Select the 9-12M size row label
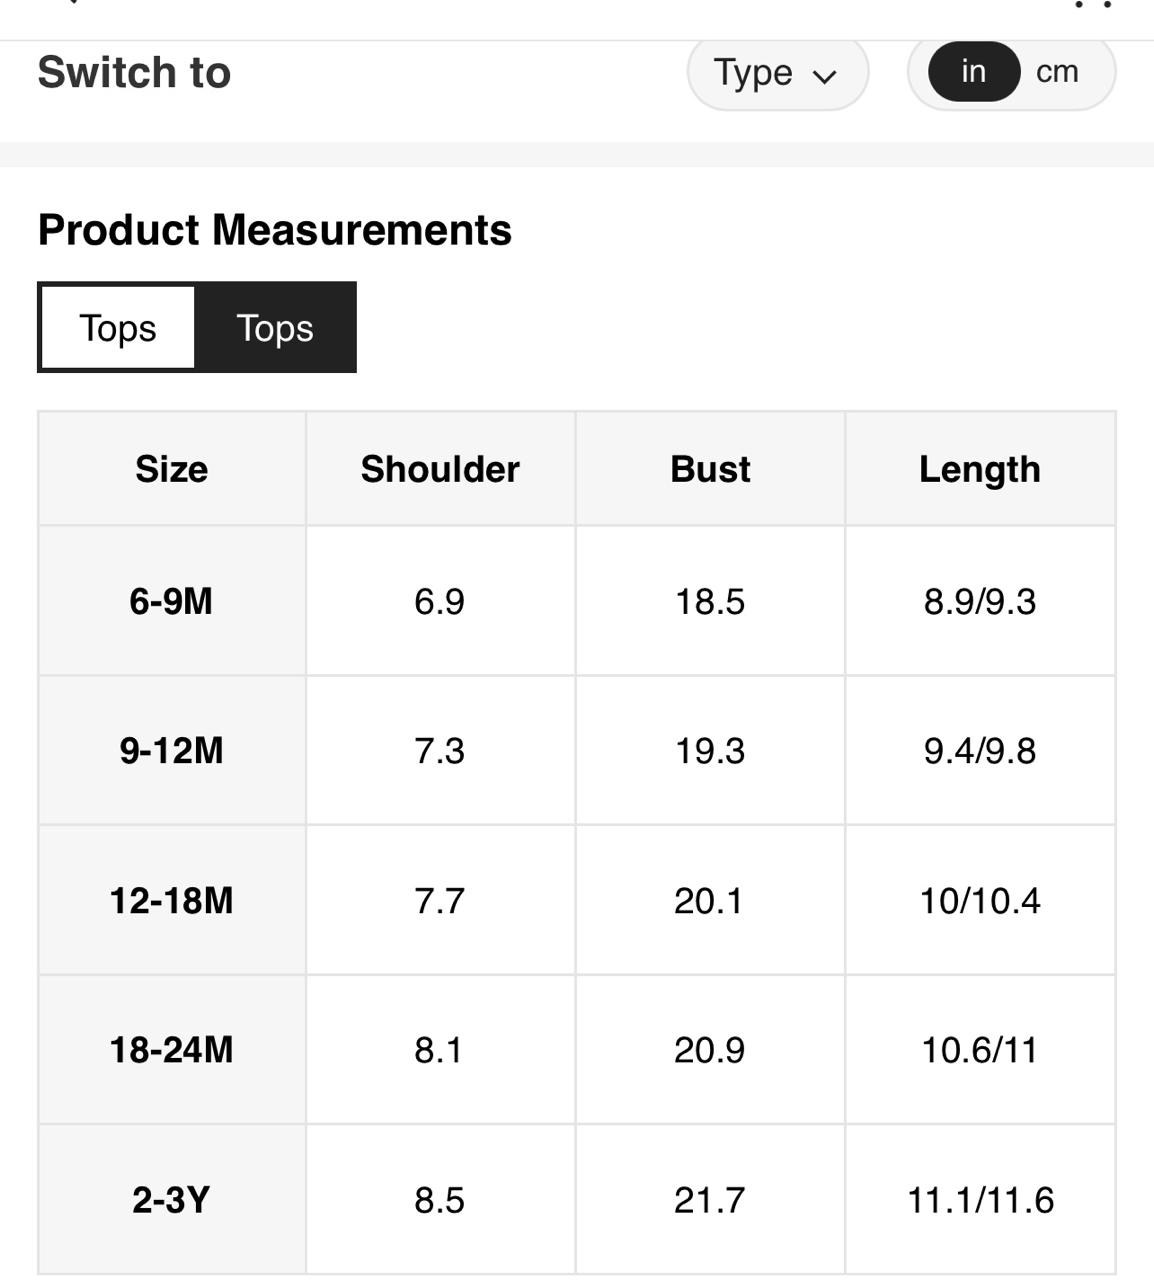 point(172,751)
